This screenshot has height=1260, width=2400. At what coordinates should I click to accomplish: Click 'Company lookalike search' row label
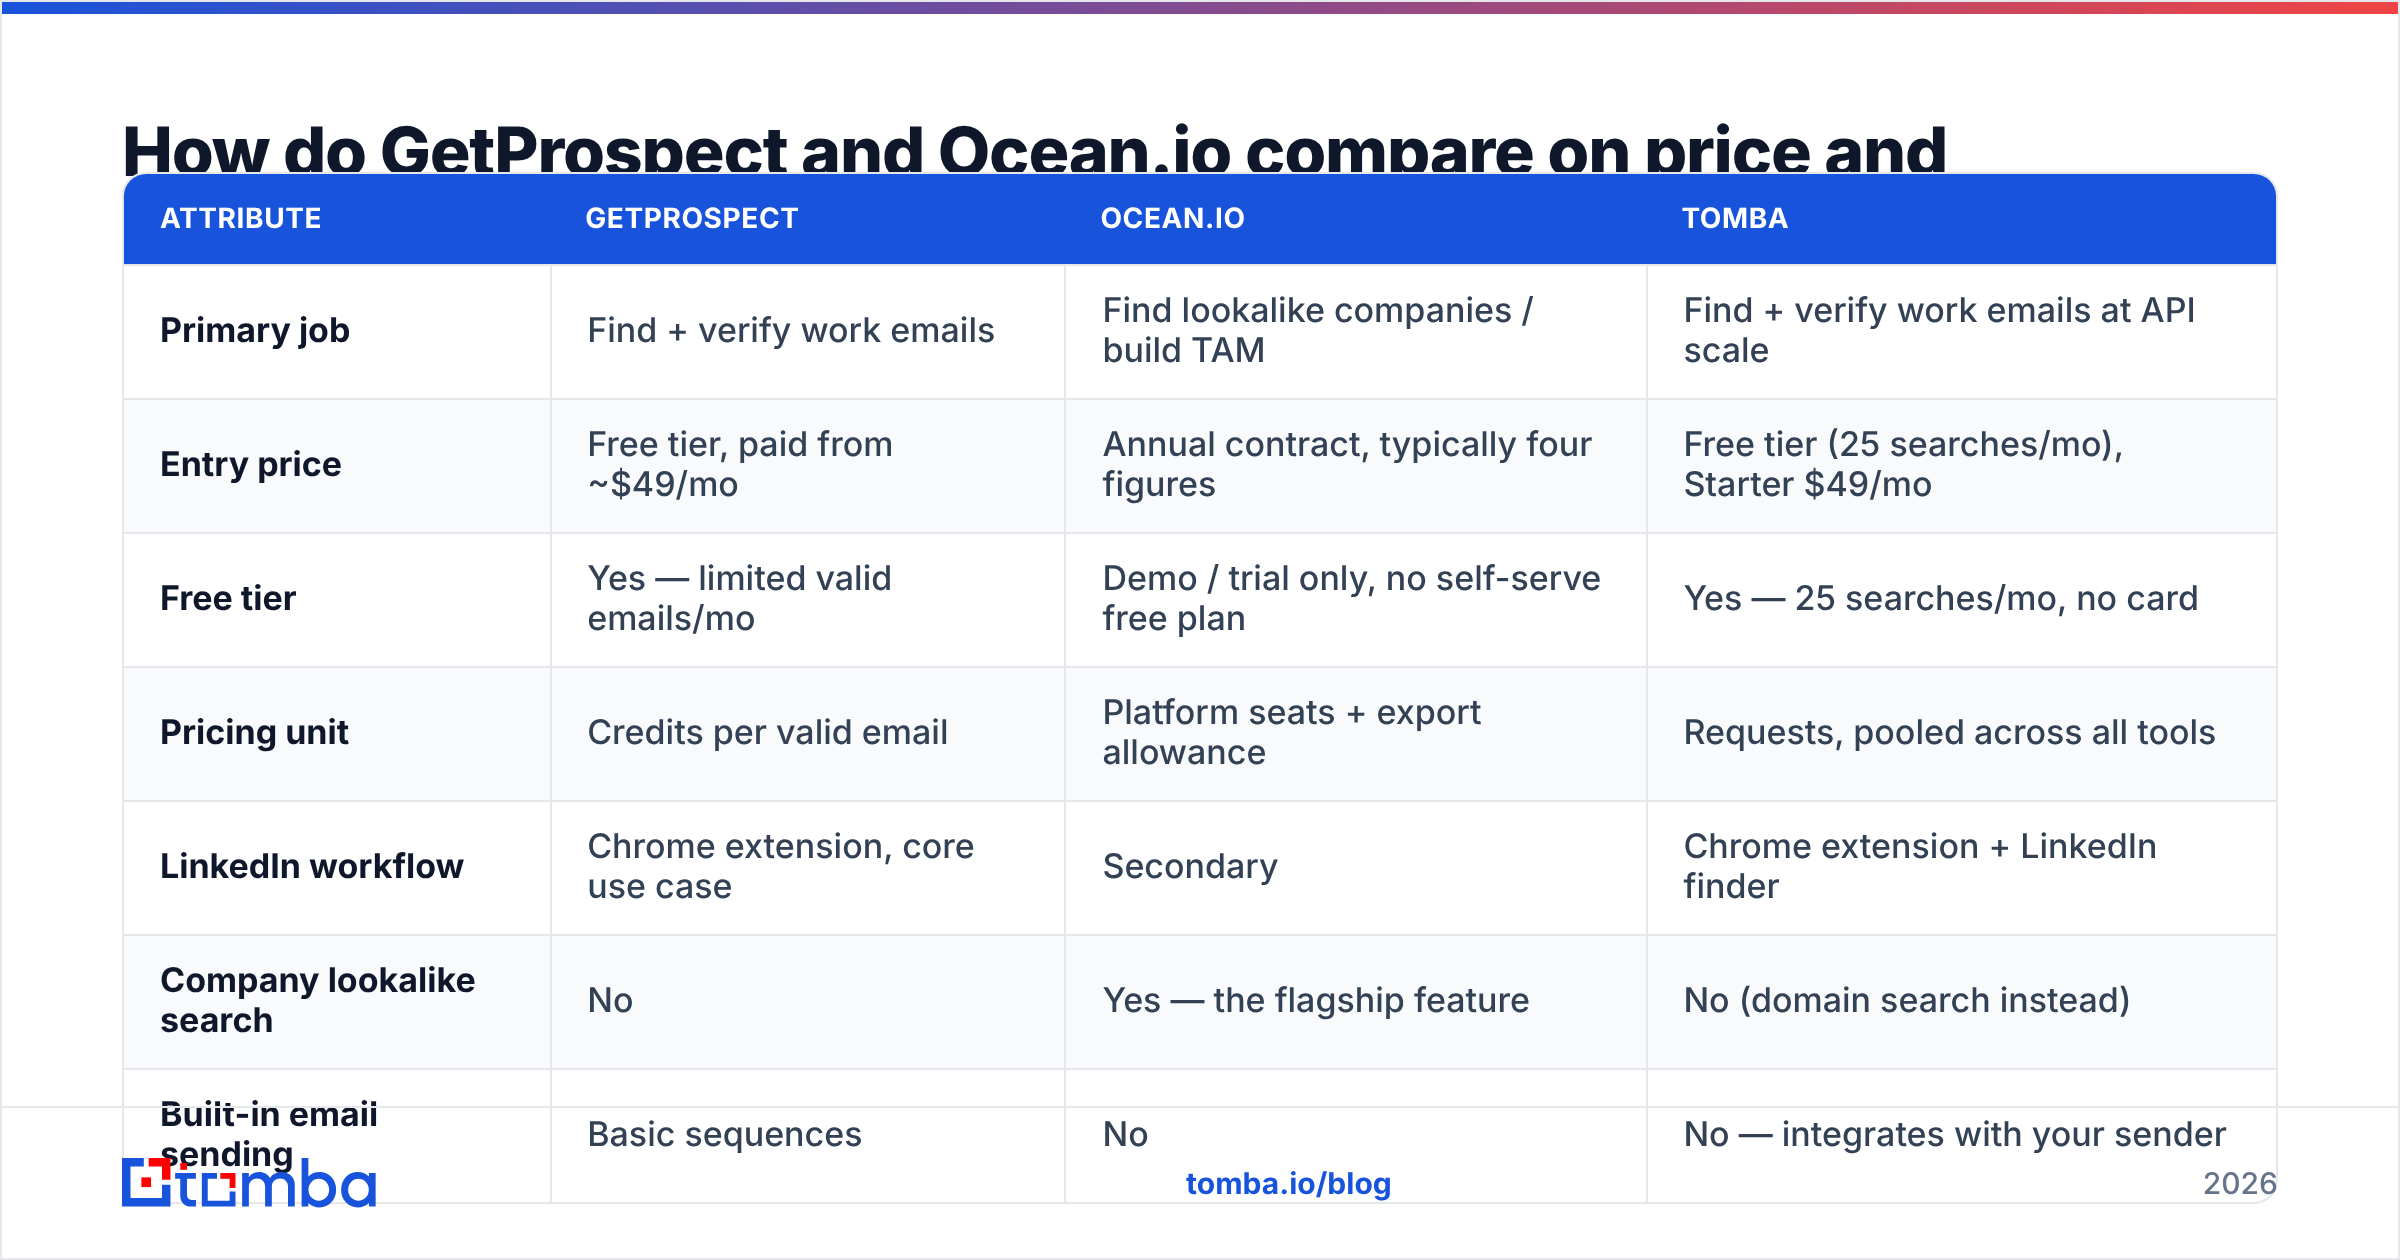[318, 1001]
